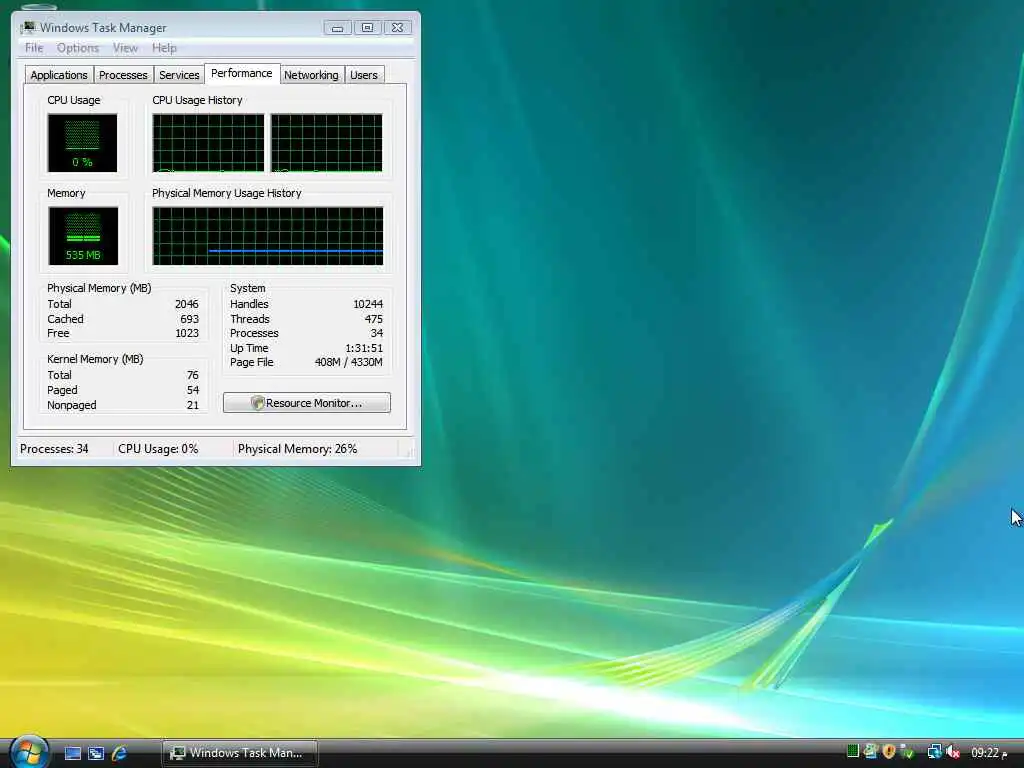This screenshot has height=768, width=1024.
Task: Close the Task Manager window
Action: [x=397, y=27]
